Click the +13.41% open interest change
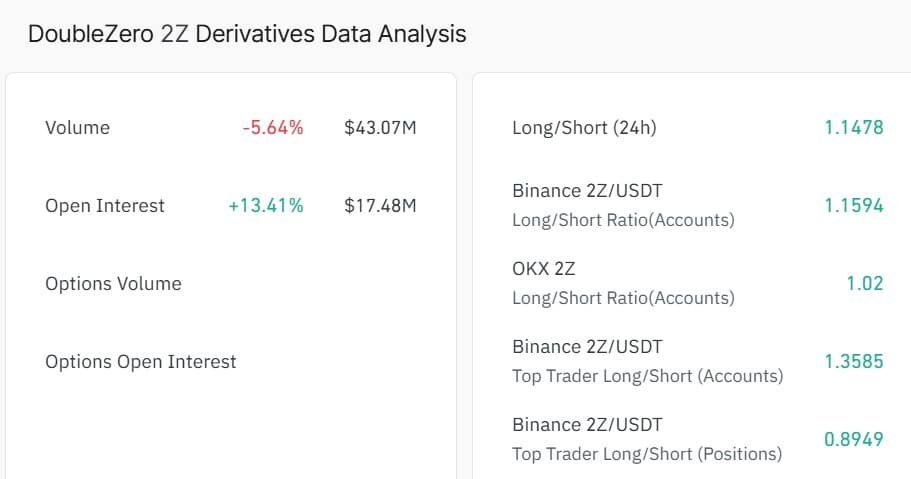Screen dimensions: 911x479 (266, 206)
